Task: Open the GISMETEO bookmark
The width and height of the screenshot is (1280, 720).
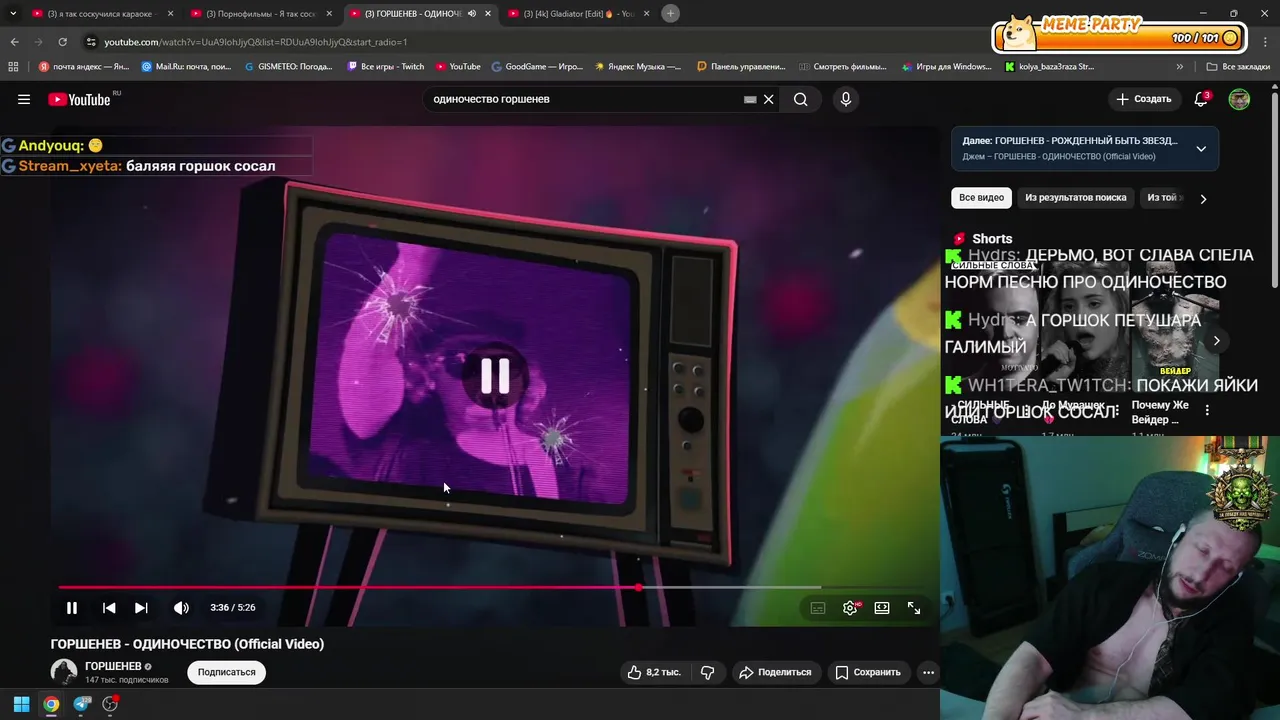Action: (289, 67)
